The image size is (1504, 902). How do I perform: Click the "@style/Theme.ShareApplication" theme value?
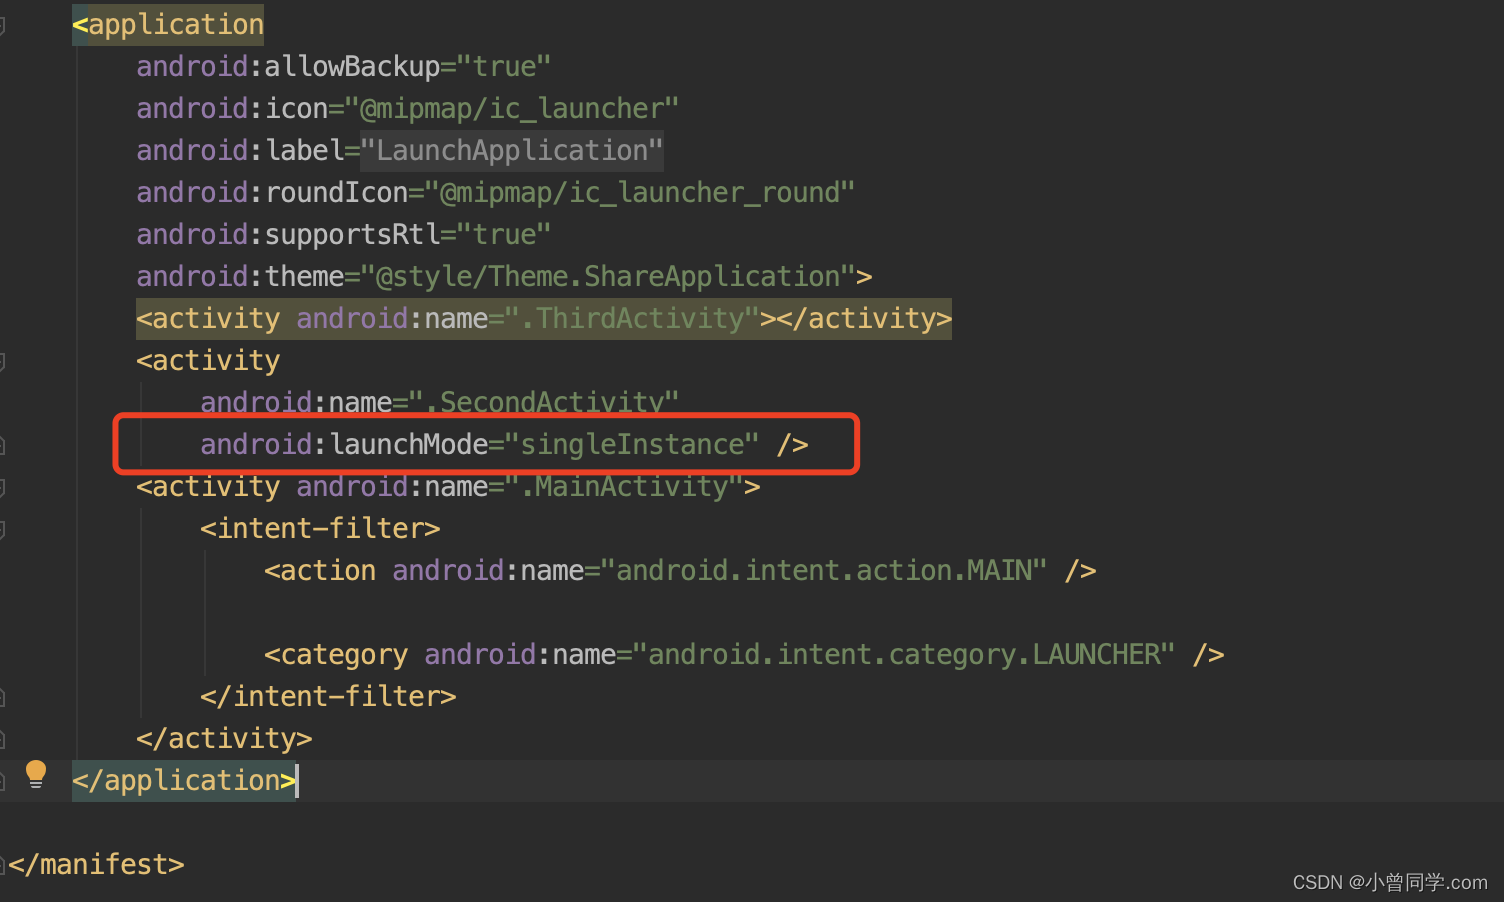[608, 276]
